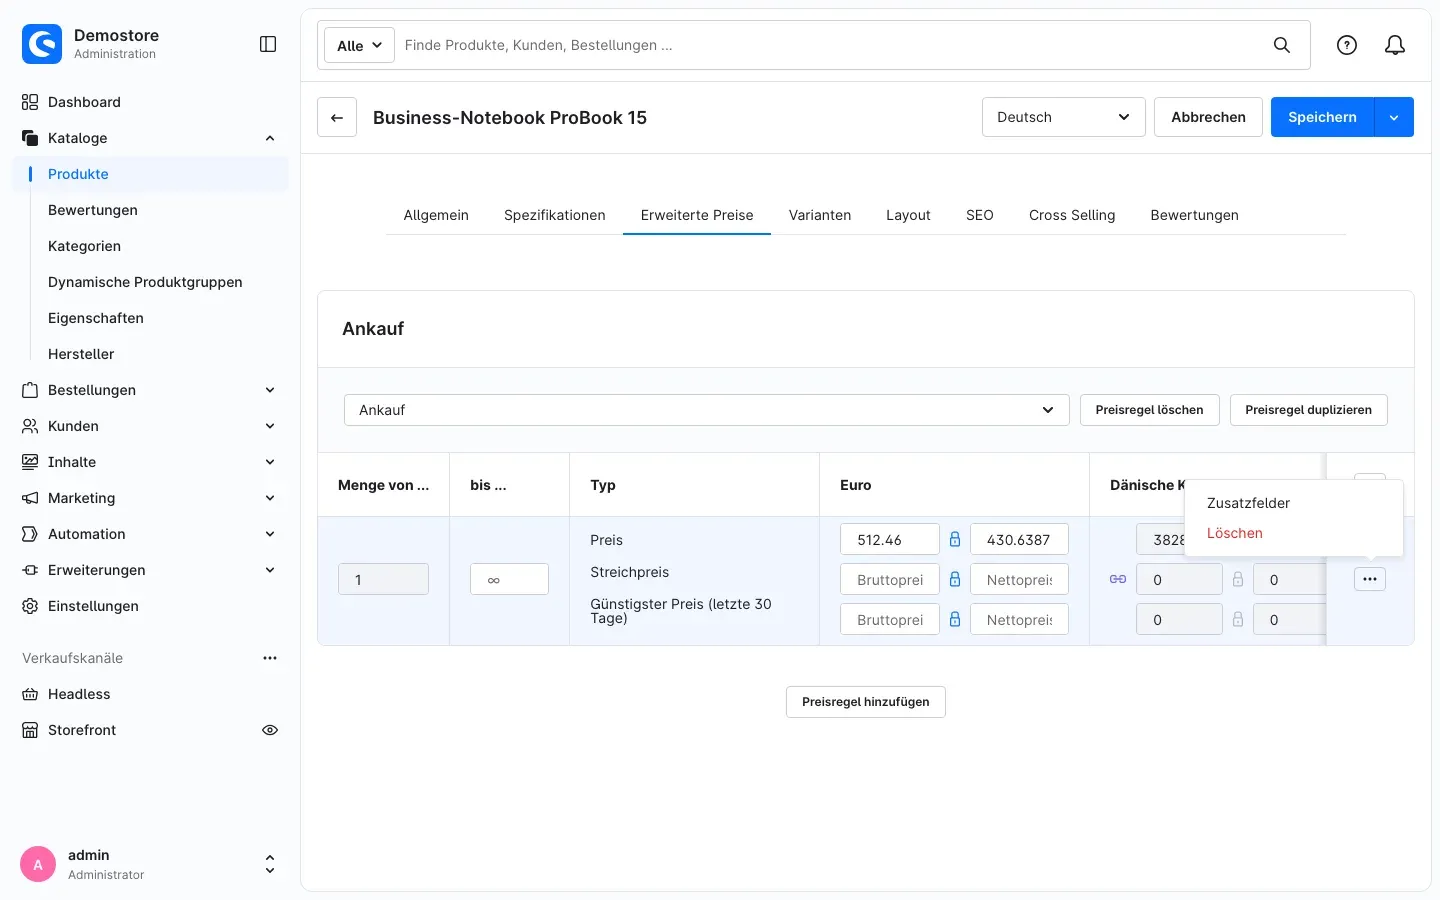Toggle Storefront eye visibility icon

click(x=270, y=730)
